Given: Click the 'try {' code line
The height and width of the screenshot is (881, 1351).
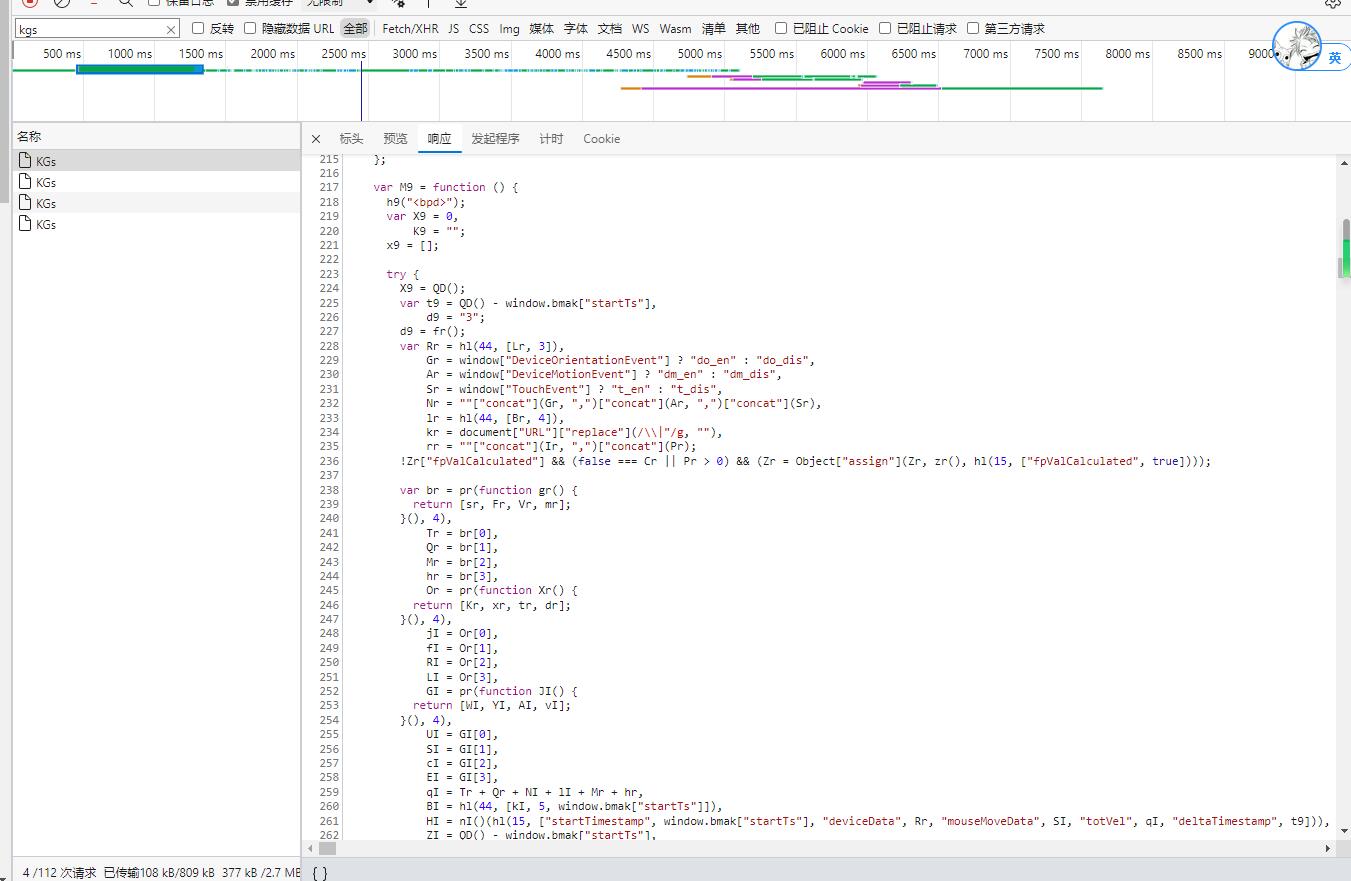Looking at the screenshot, I should point(403,274).
